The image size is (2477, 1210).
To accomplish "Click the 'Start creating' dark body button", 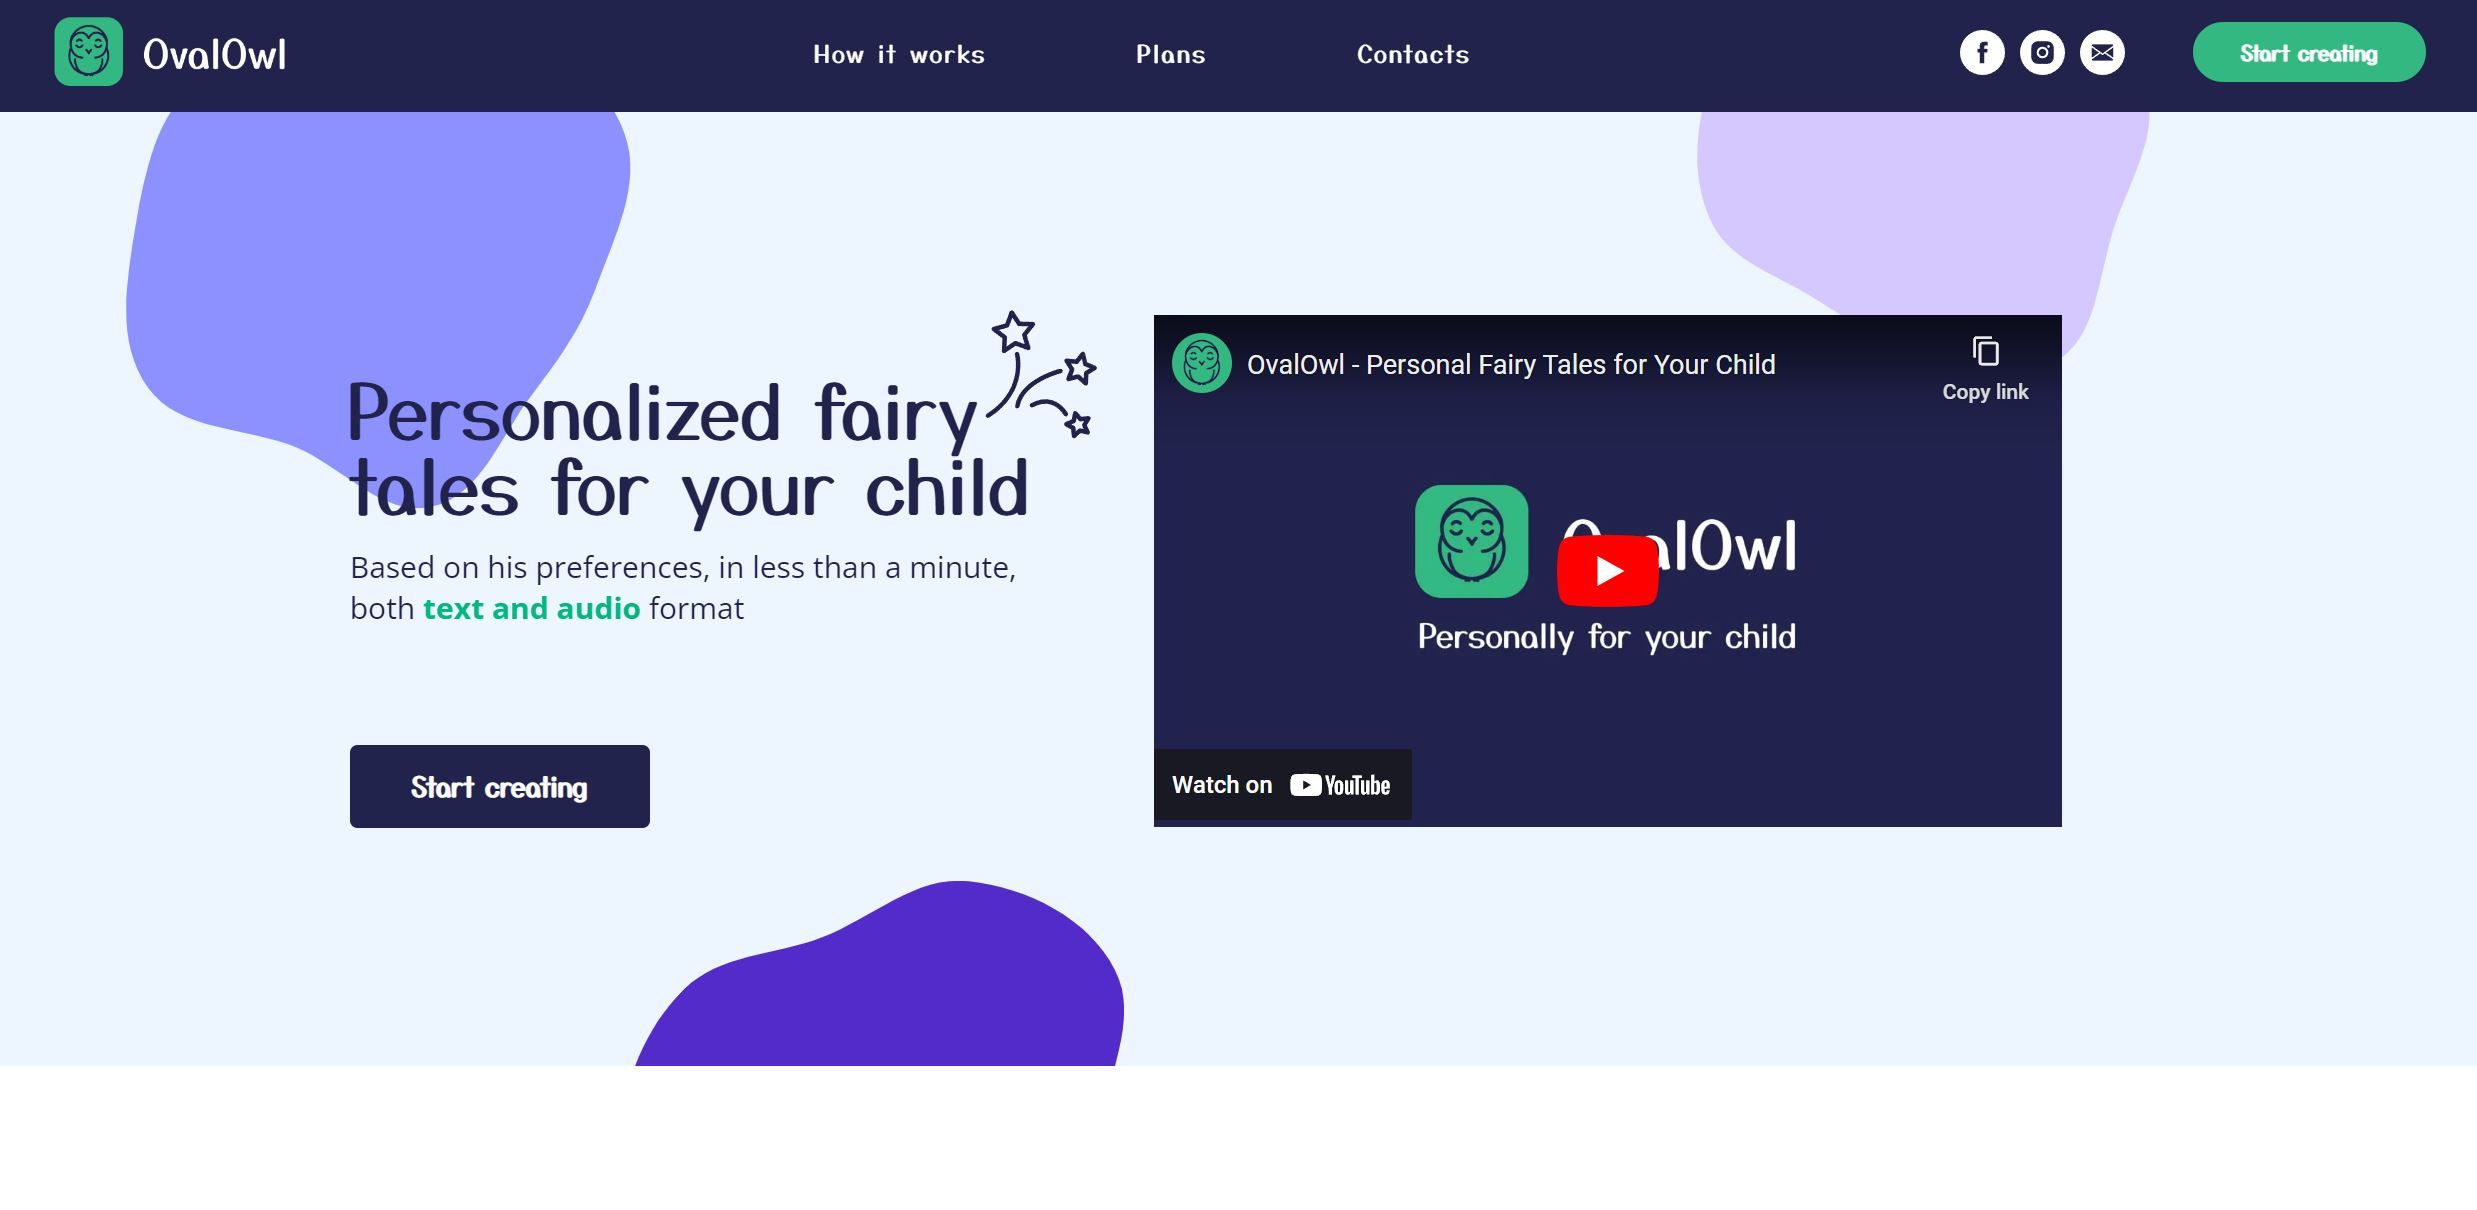I will (x=499, y=785).
